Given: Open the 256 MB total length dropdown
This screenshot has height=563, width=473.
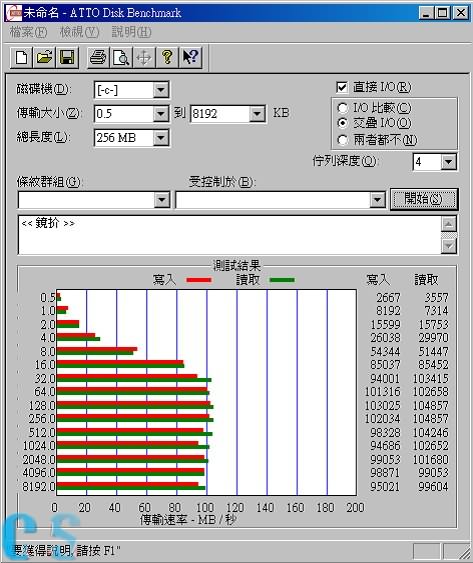Looking at the screenshot, I should 161,138.
